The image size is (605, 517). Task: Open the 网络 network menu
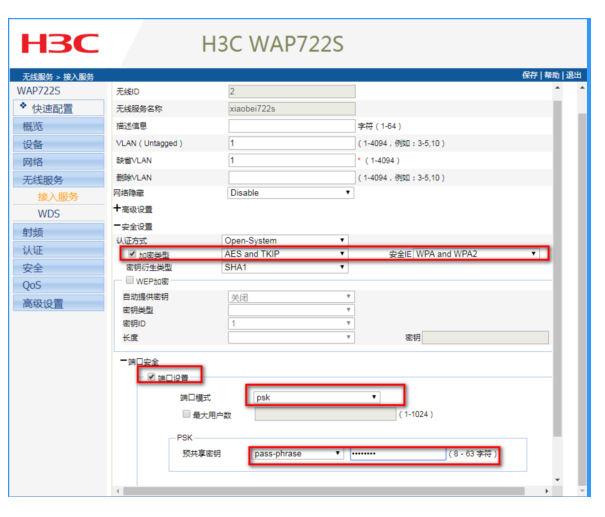tap(59, 162)
